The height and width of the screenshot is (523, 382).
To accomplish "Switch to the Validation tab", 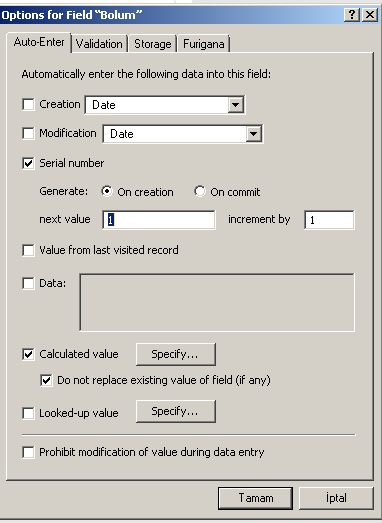I will [99, 44].
